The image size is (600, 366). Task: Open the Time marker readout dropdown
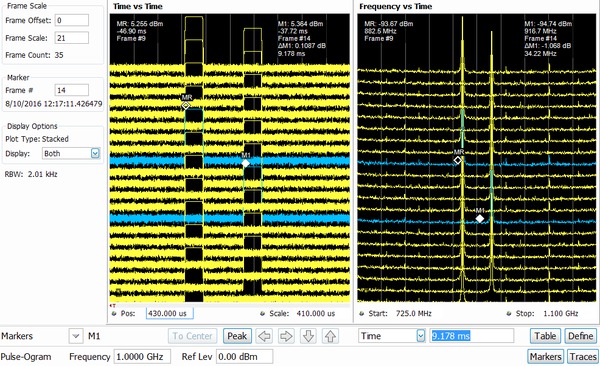[x=421, y=336]
